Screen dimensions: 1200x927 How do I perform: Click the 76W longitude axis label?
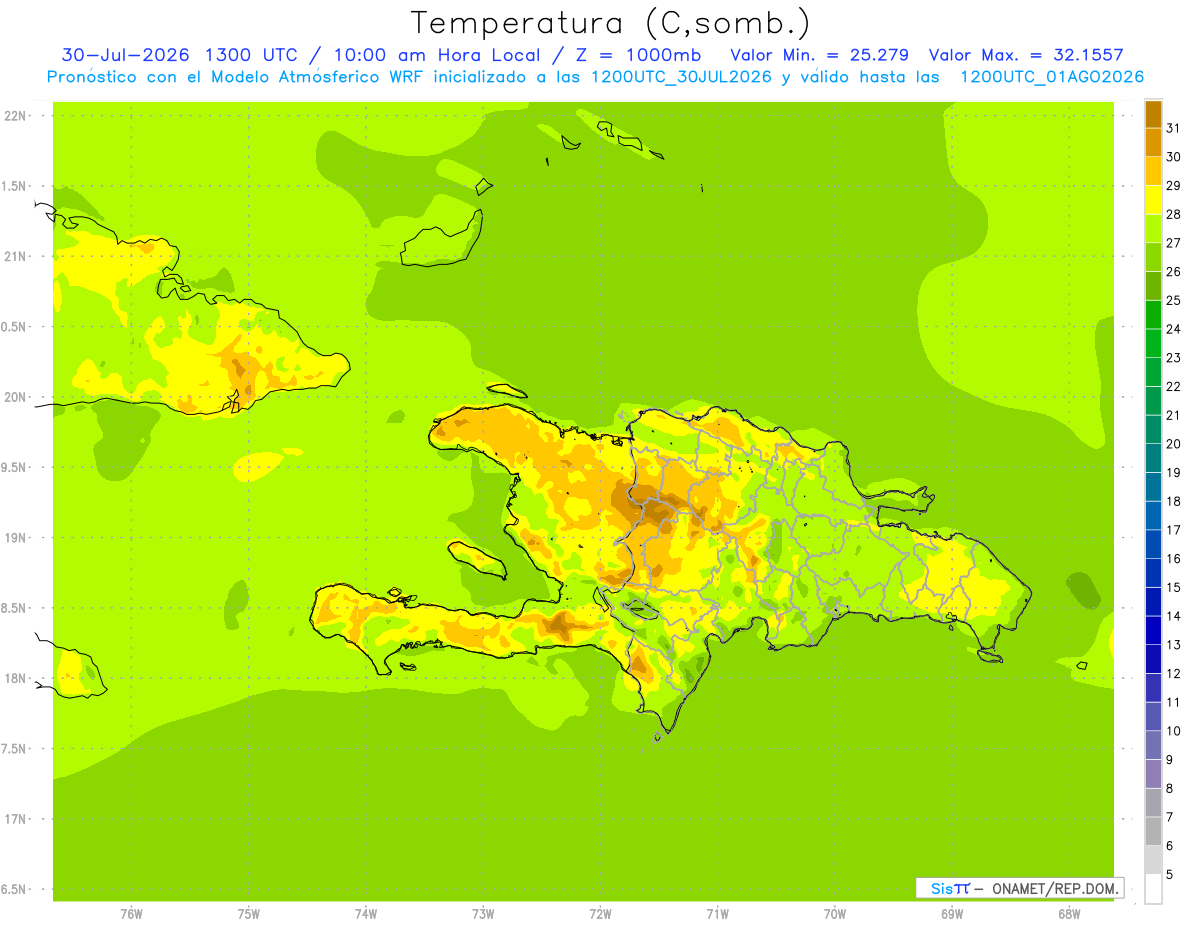click(131, 914)
